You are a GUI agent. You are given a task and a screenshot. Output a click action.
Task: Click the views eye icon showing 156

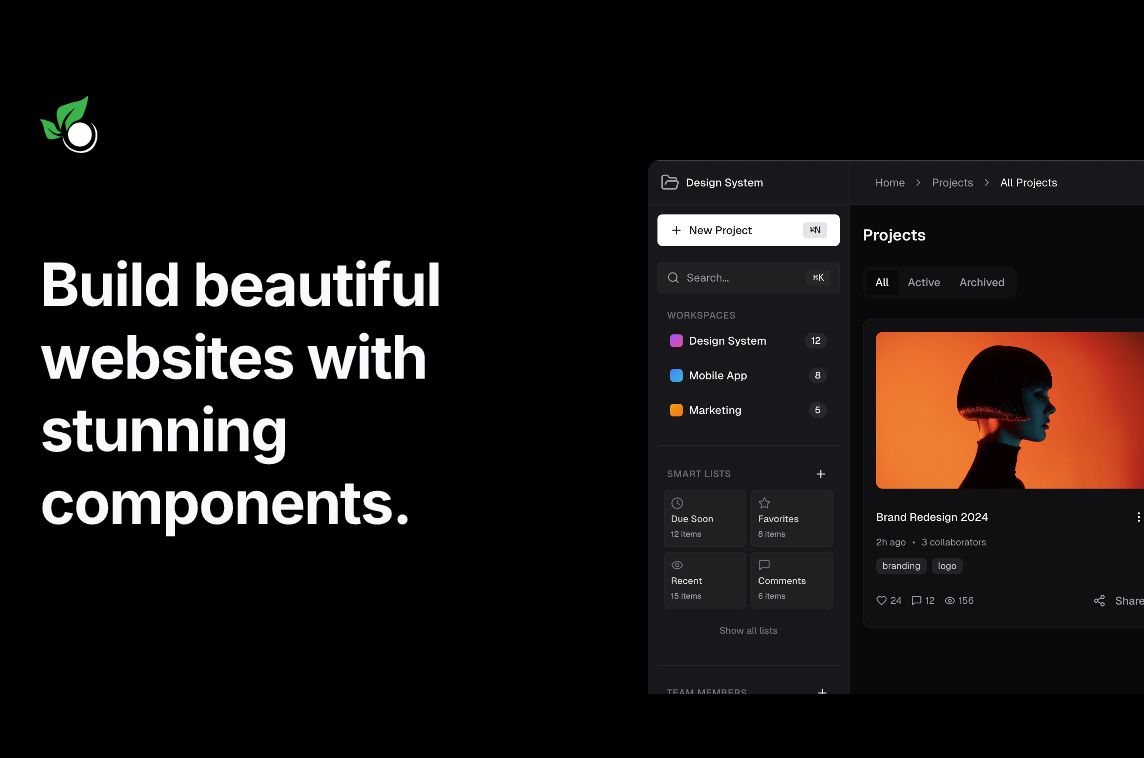pyautogui.click(x=950, y=601)
